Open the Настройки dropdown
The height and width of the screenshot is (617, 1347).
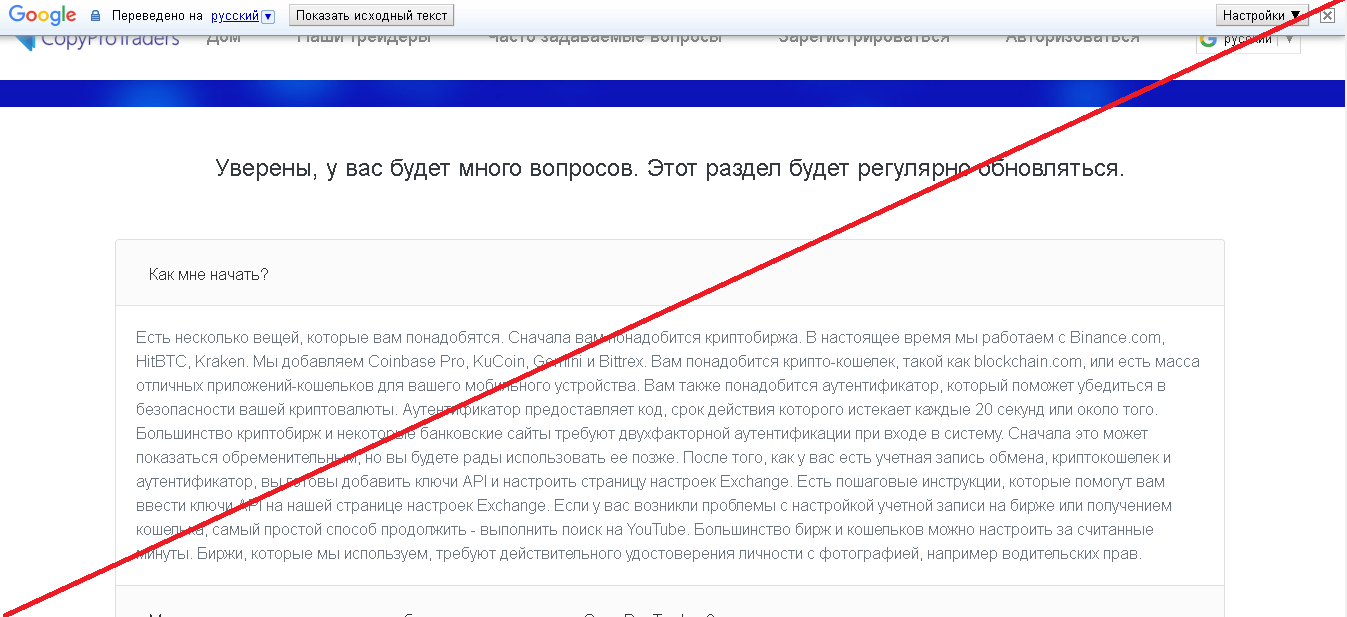1262,15
